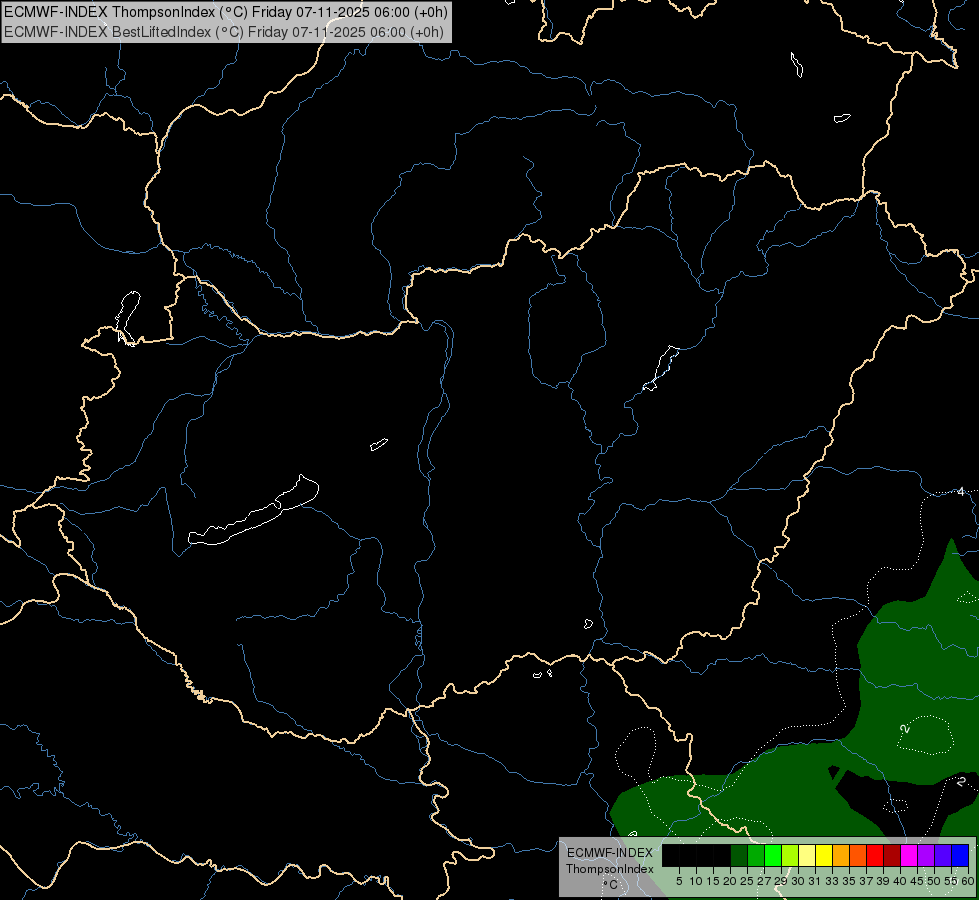This screenshot has width=979, height=900.
Task: Click the legend tick value 30
Action: 798,881
